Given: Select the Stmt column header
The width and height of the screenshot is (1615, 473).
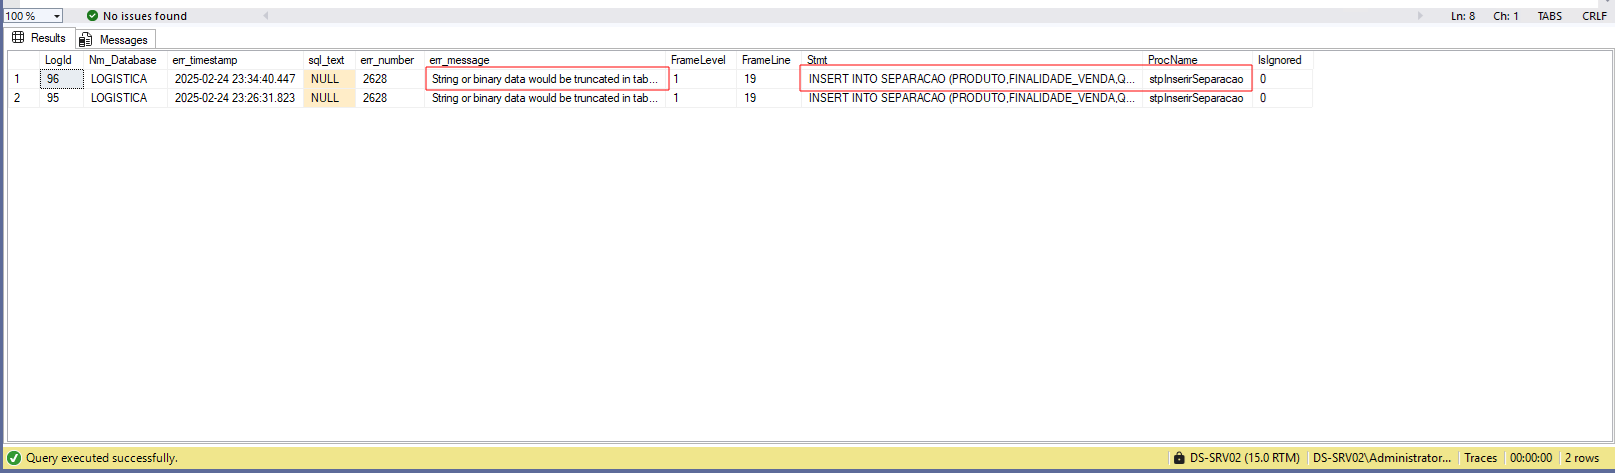Looking at the screenshot, I should 817,60.
